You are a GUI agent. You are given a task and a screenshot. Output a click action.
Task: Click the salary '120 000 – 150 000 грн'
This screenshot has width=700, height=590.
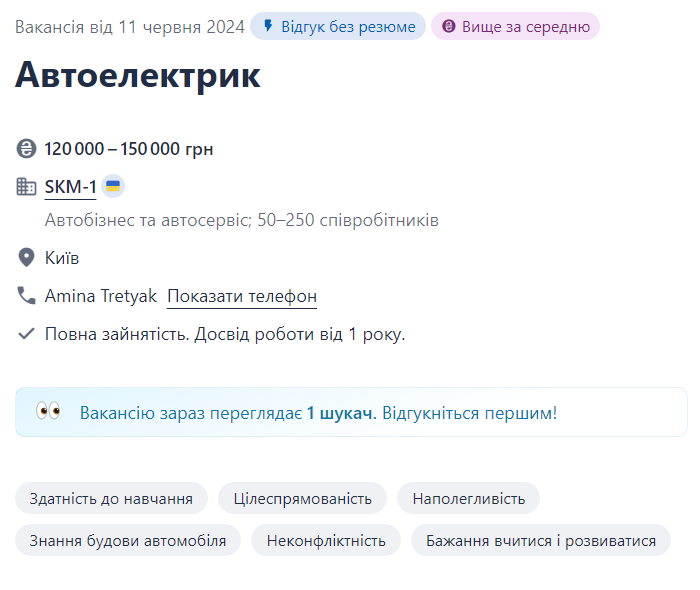(129, 149)
